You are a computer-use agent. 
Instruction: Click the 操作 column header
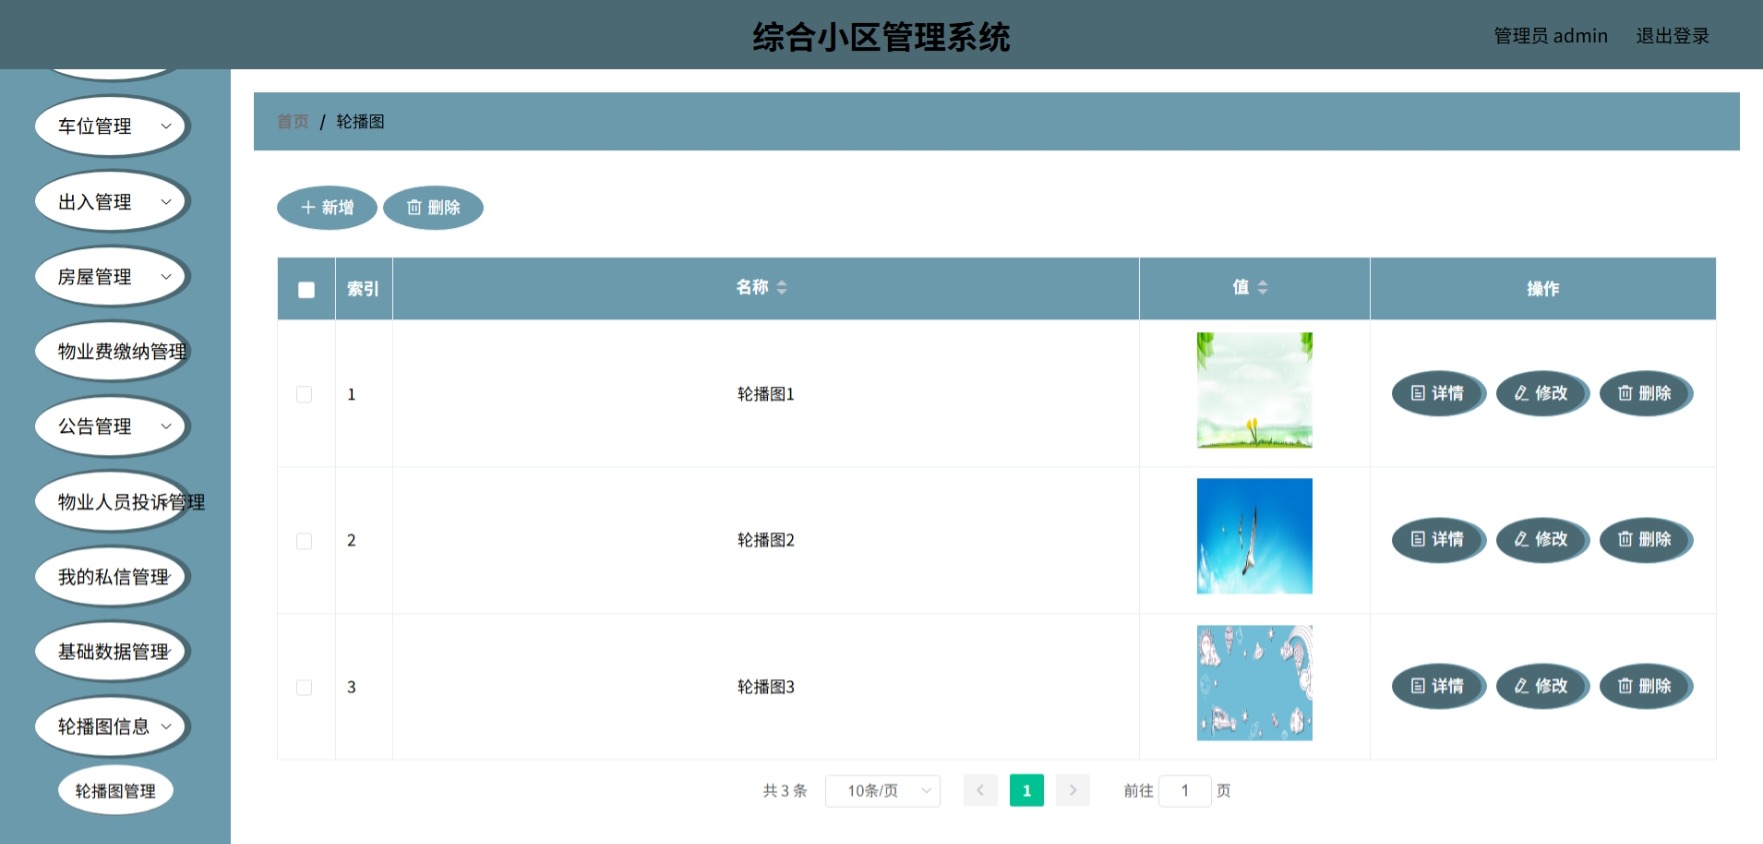pyautogui.click(x=1543, y=289)
